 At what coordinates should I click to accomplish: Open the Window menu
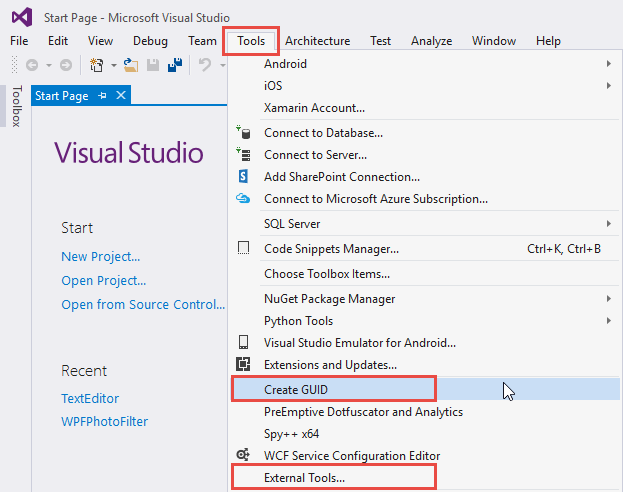494,41
